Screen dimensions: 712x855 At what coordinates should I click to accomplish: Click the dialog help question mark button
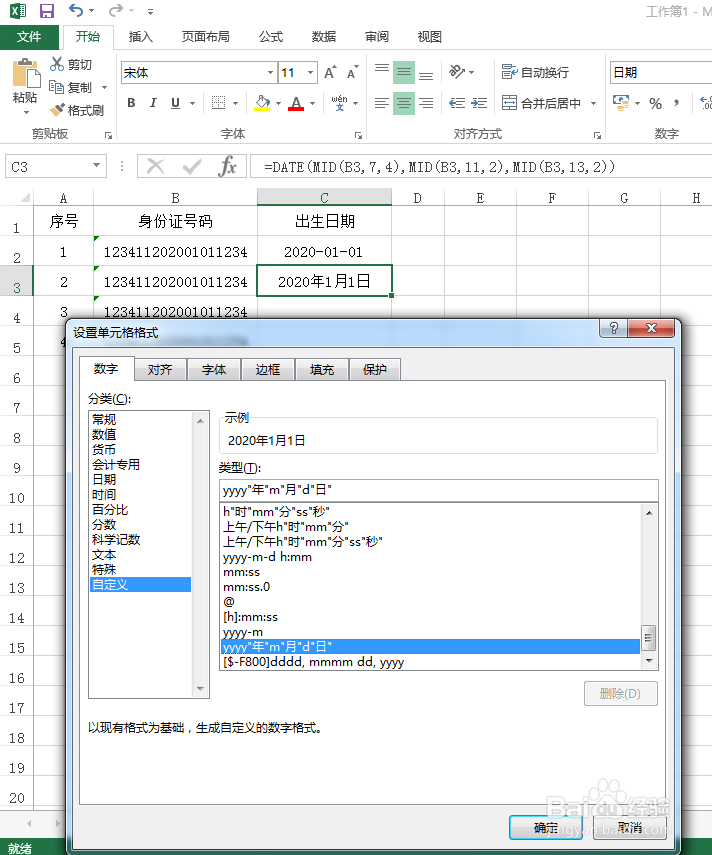pos(613,328)
